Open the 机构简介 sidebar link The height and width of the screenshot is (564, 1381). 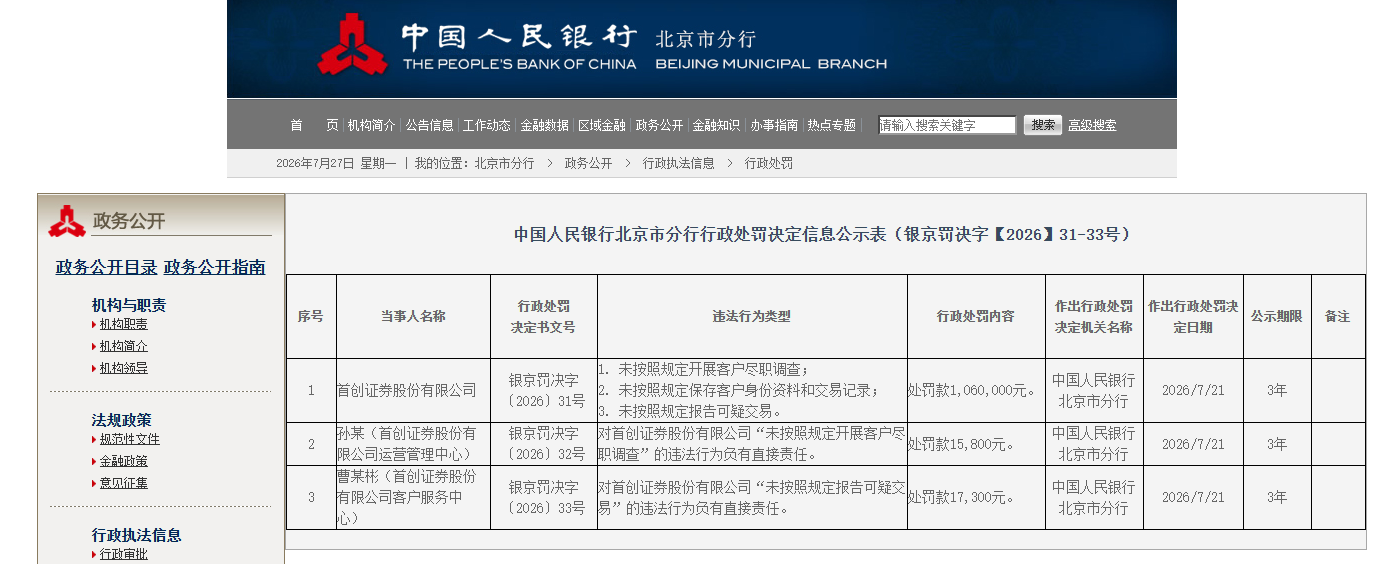[124, 346]
